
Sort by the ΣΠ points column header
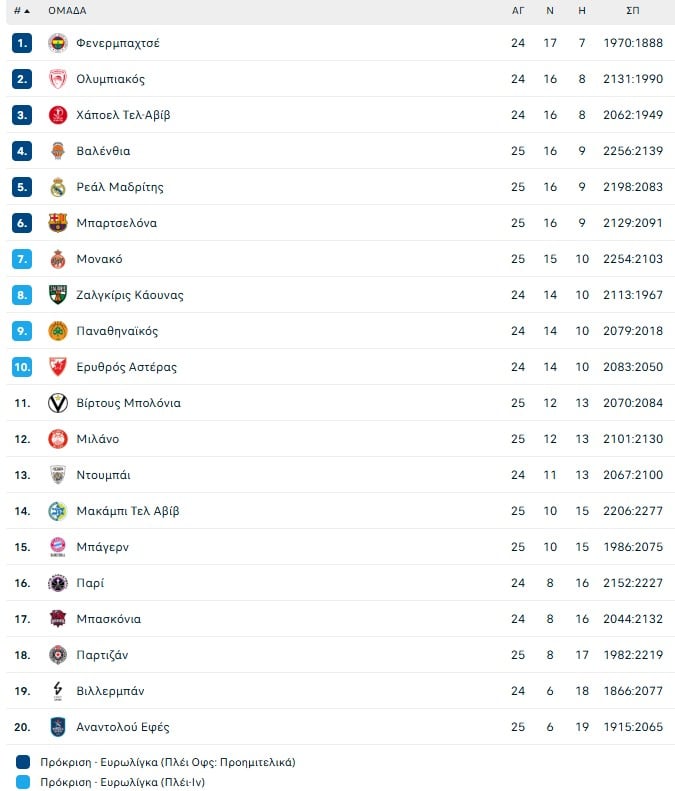[x=633, y=11]
